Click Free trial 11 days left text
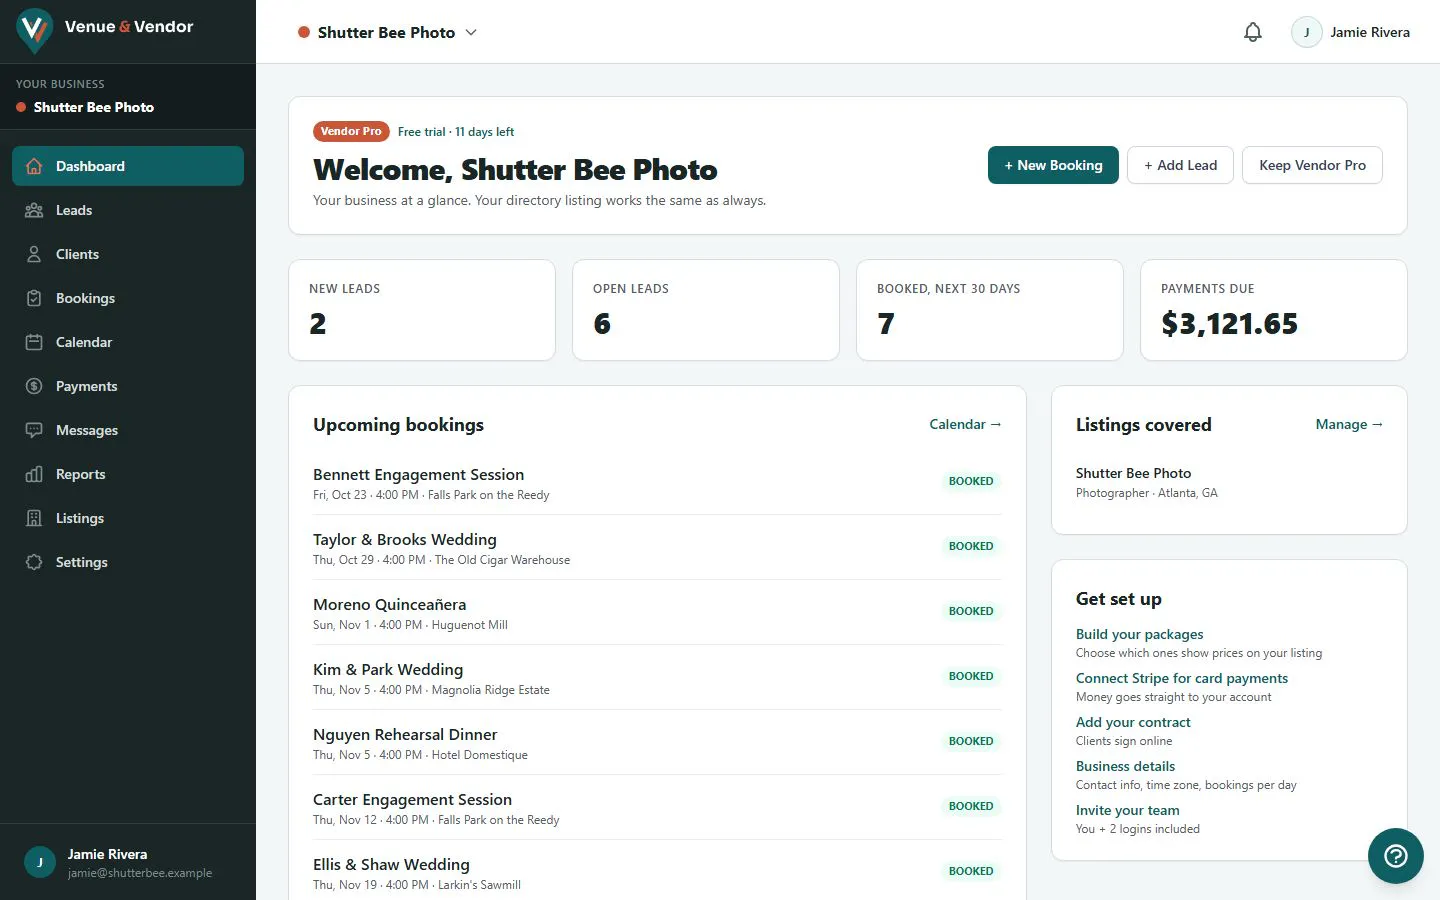This screenshot has width=1440, height=900. (456, 131)
